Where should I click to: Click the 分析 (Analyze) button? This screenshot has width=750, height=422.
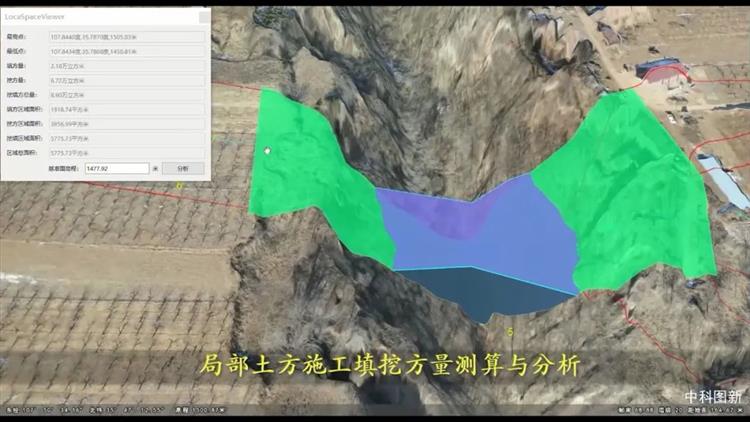[x=182, y=169]
